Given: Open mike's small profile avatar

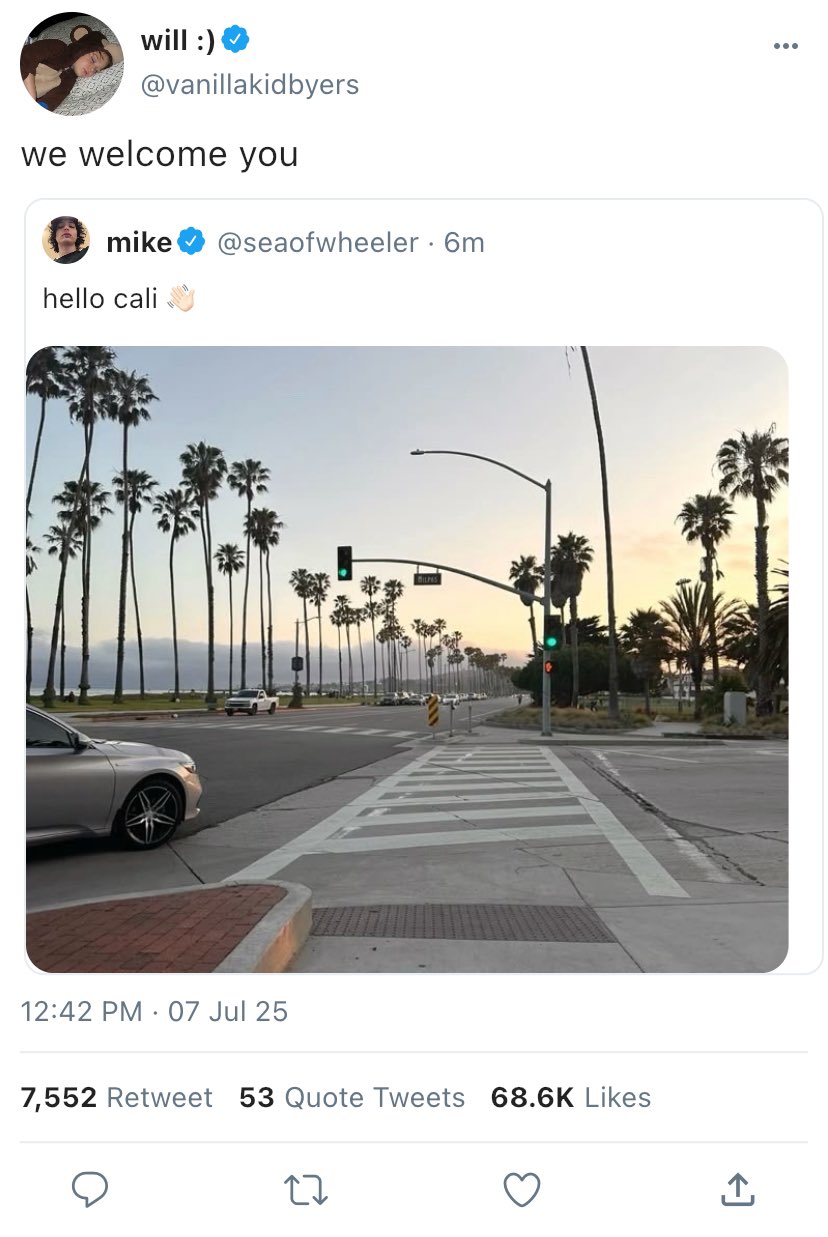Looking at the screenshot, I should (66, 241).
